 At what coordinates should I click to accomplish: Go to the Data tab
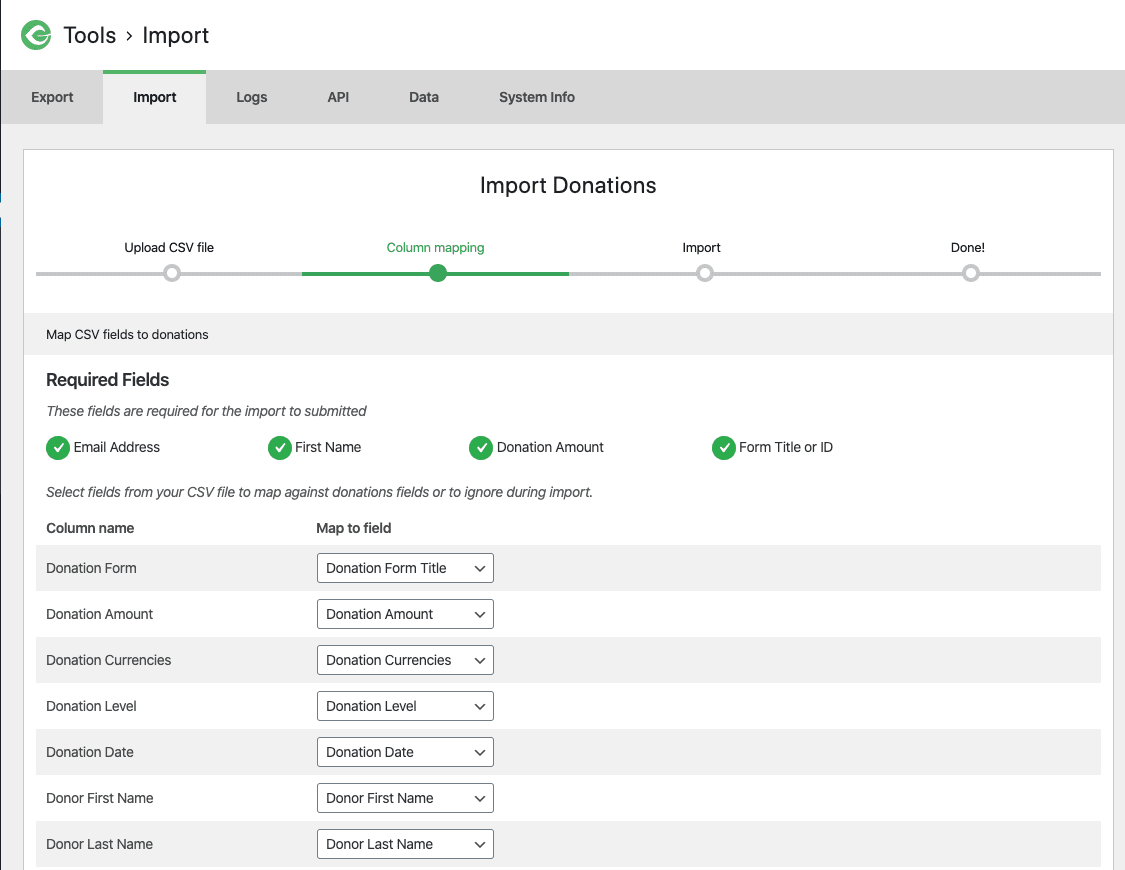(423, 97)
